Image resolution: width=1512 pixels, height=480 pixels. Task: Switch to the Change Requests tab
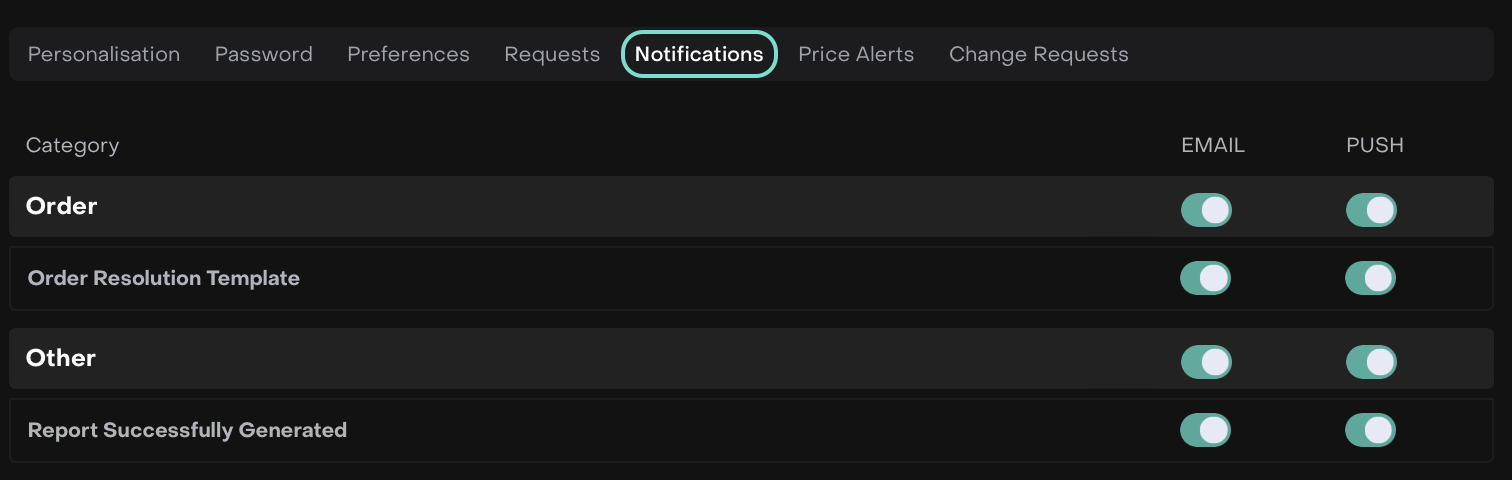[x=1038, y=54]
